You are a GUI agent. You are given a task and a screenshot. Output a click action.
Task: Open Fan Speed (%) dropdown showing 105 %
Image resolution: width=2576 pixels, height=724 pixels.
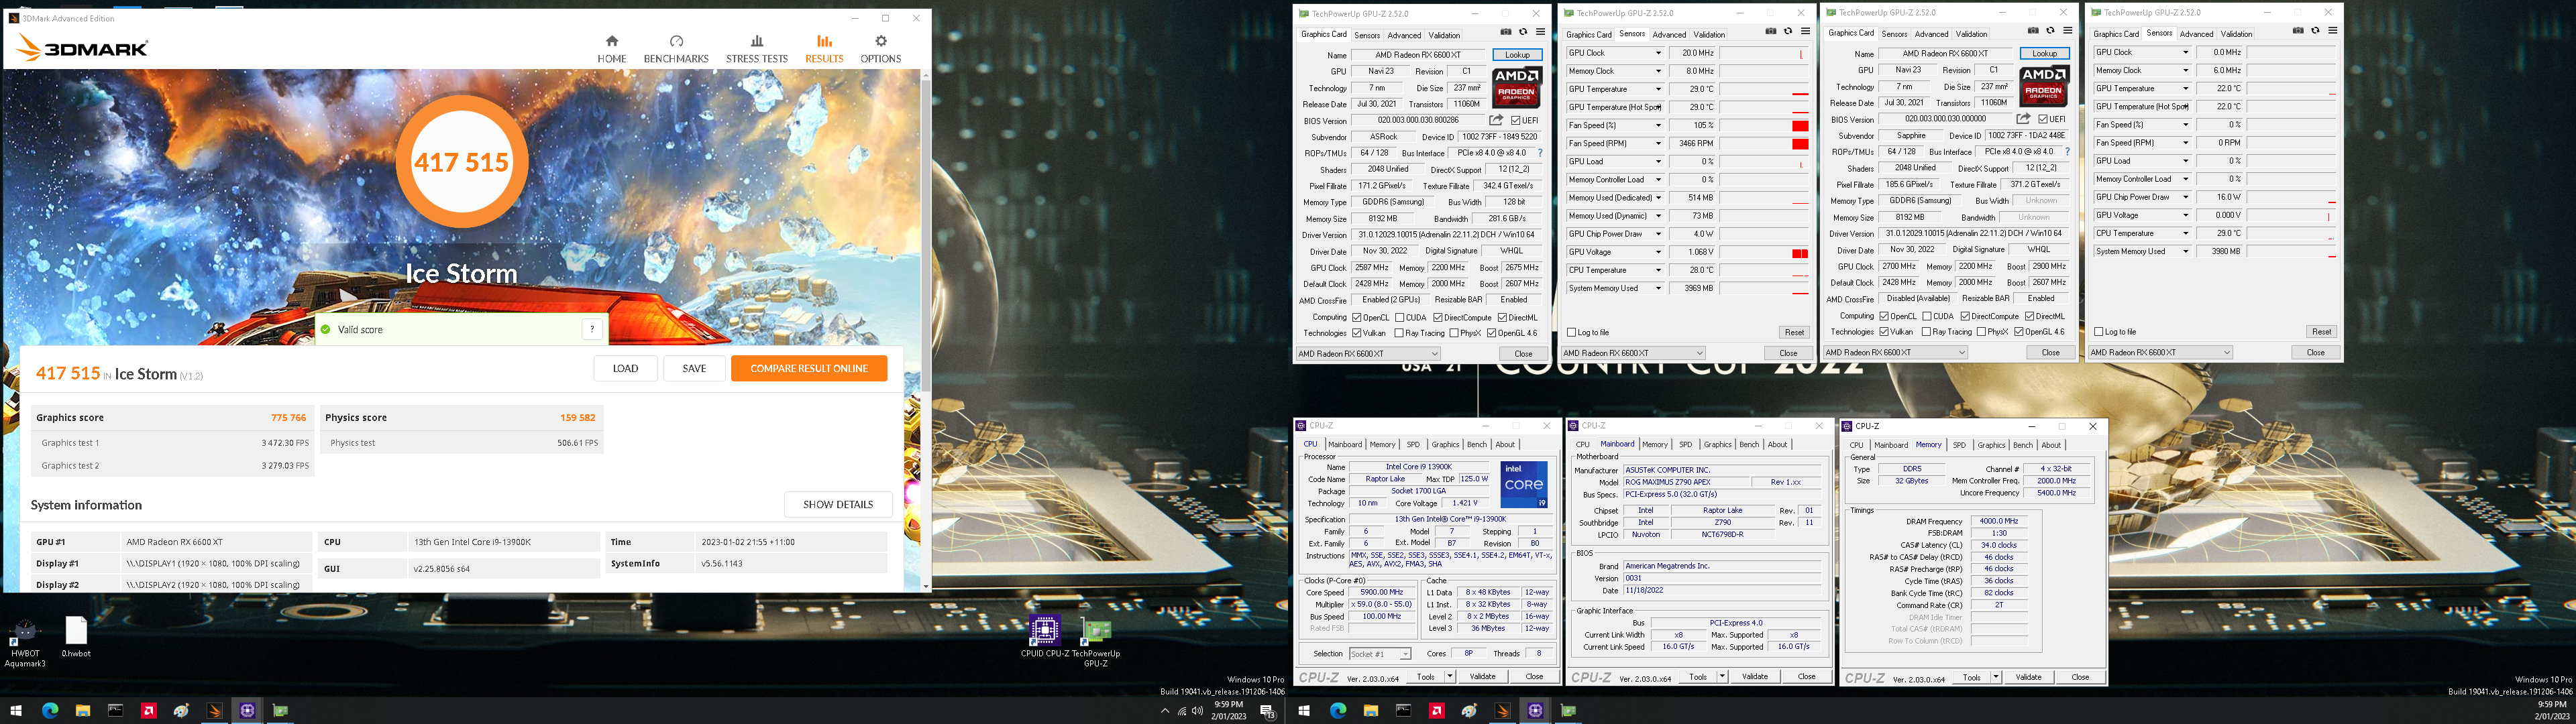coord(1658,125)
